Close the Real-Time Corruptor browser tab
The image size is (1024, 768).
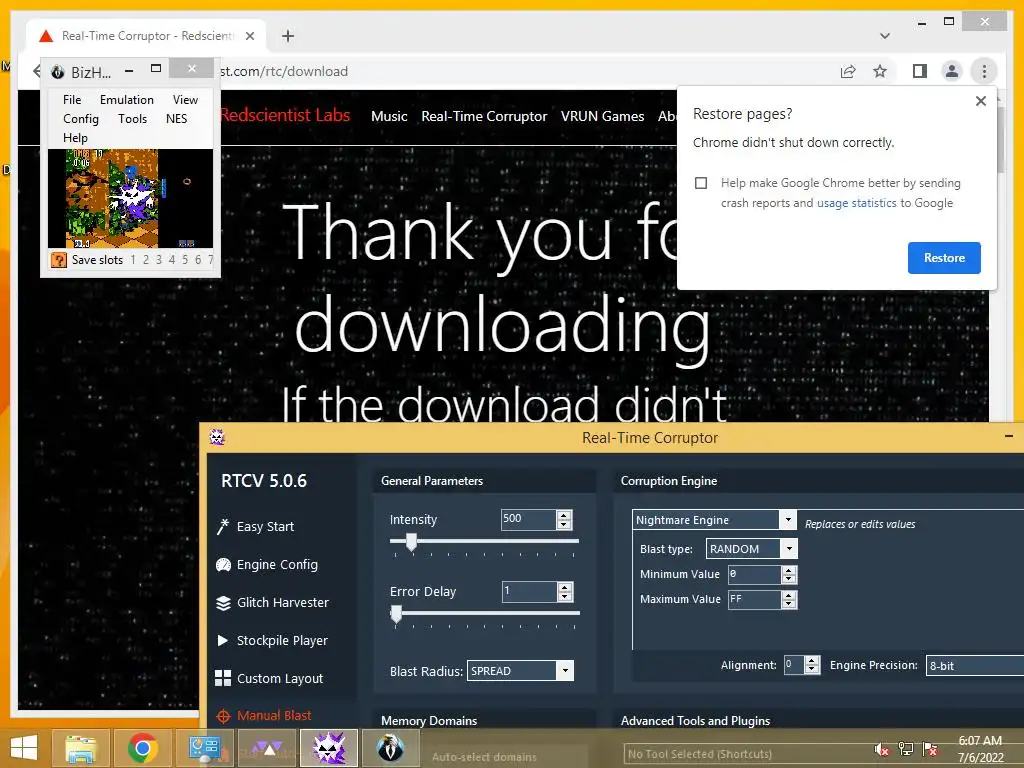249,36
